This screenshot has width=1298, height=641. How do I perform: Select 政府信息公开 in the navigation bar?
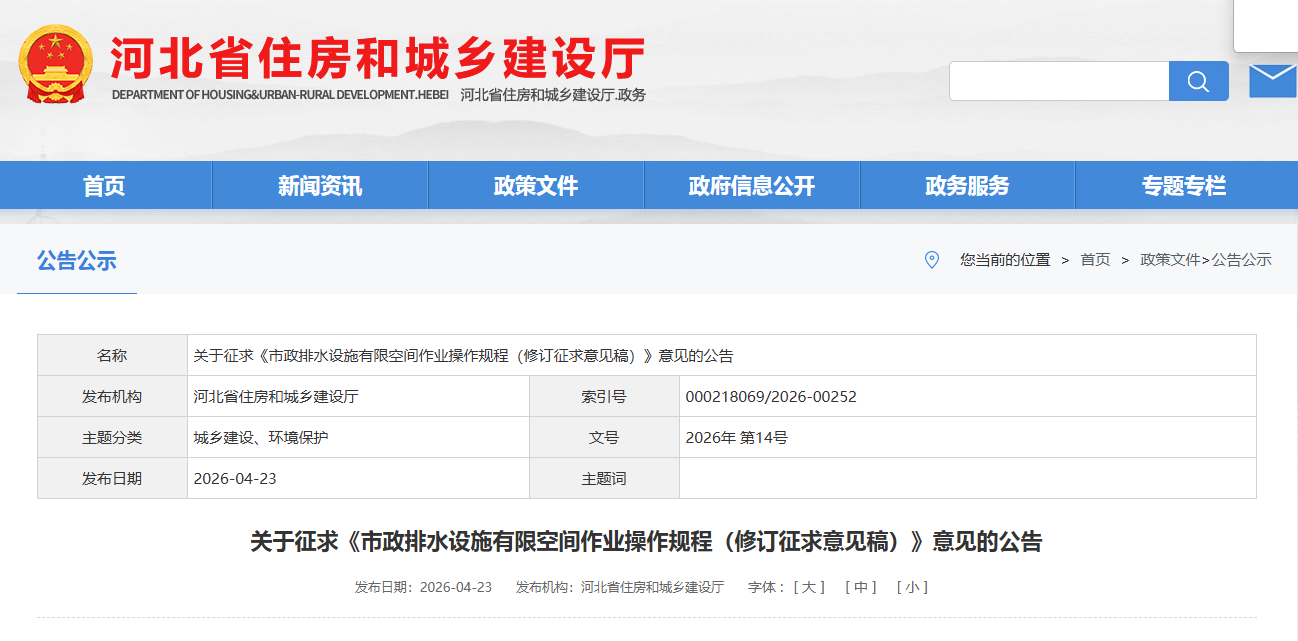tap(752, 185)
